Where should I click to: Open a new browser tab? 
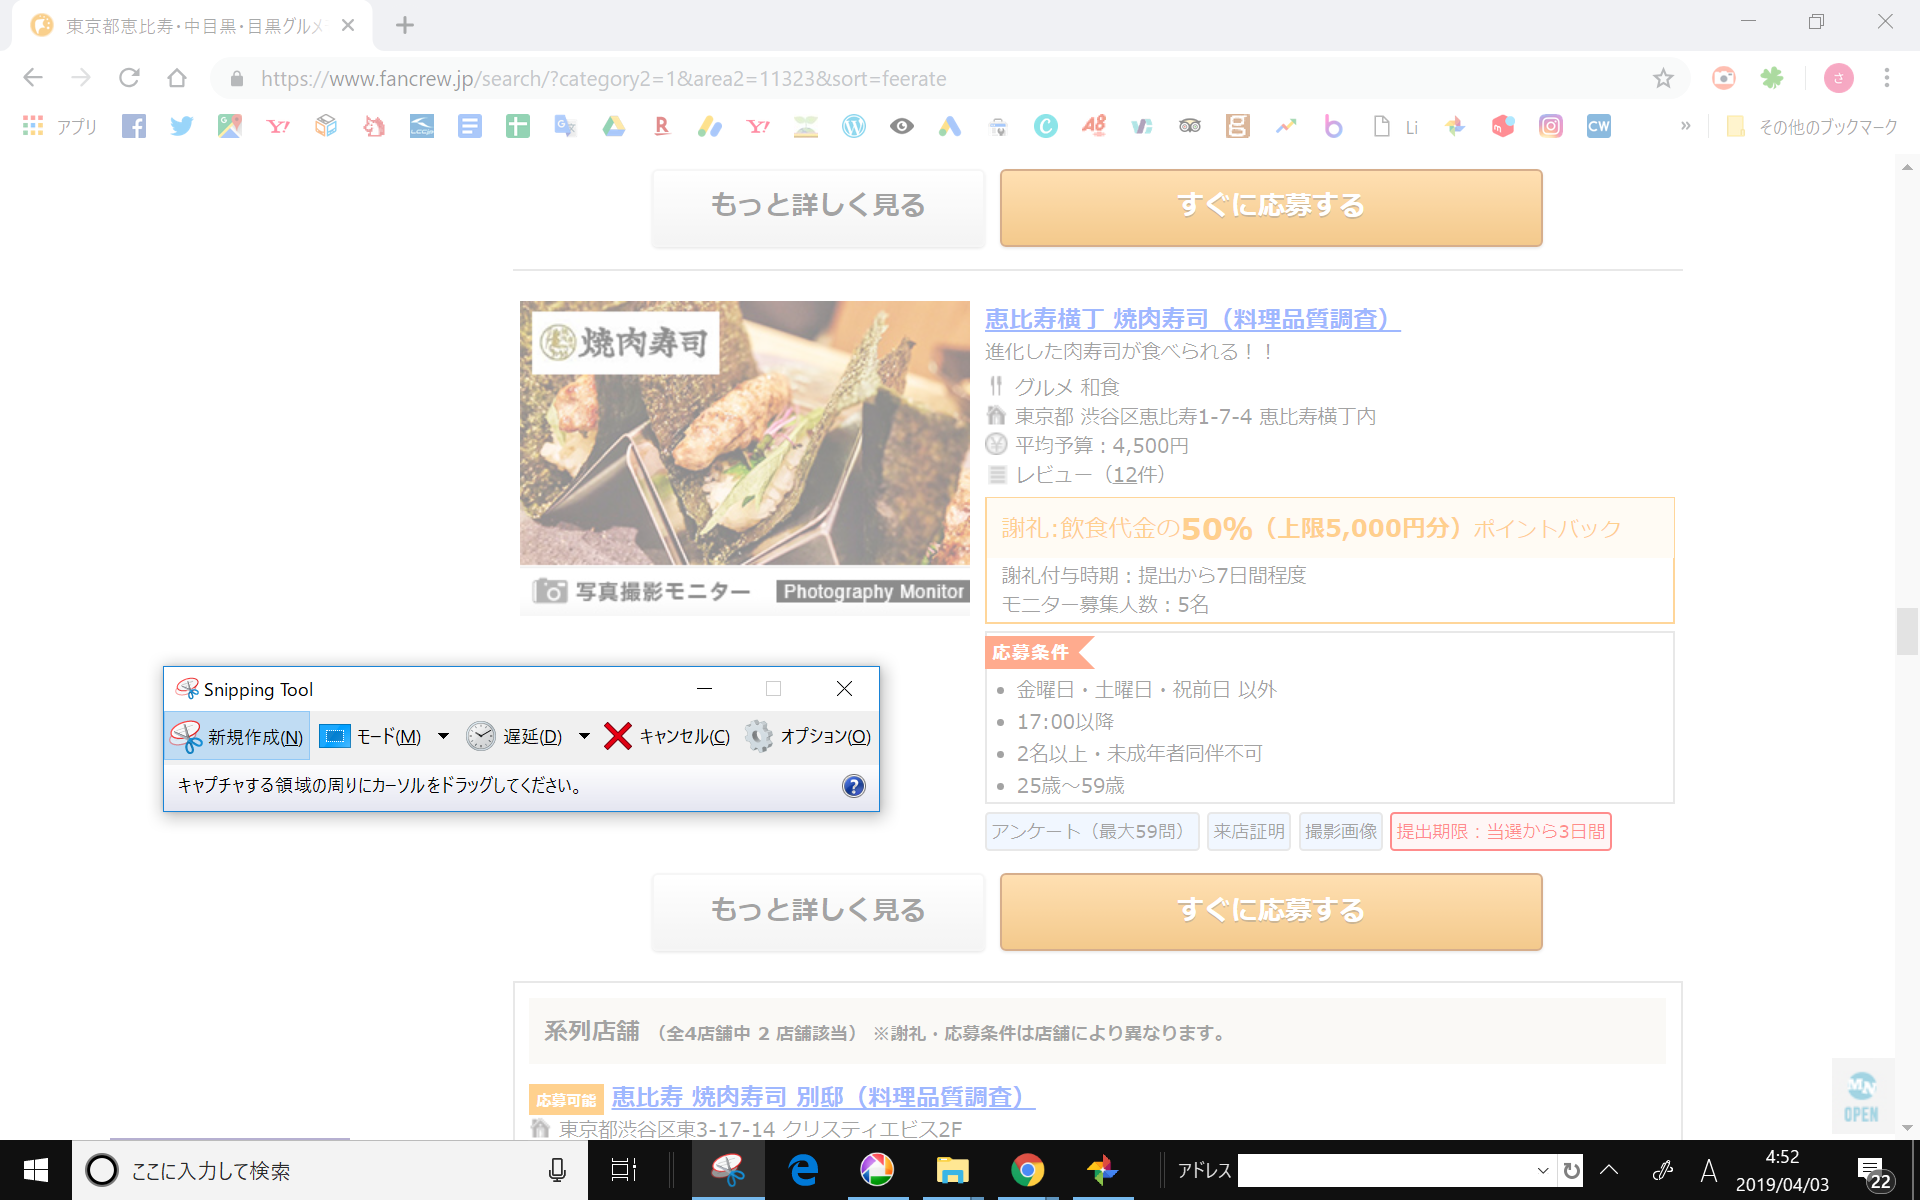click(404, 25)
